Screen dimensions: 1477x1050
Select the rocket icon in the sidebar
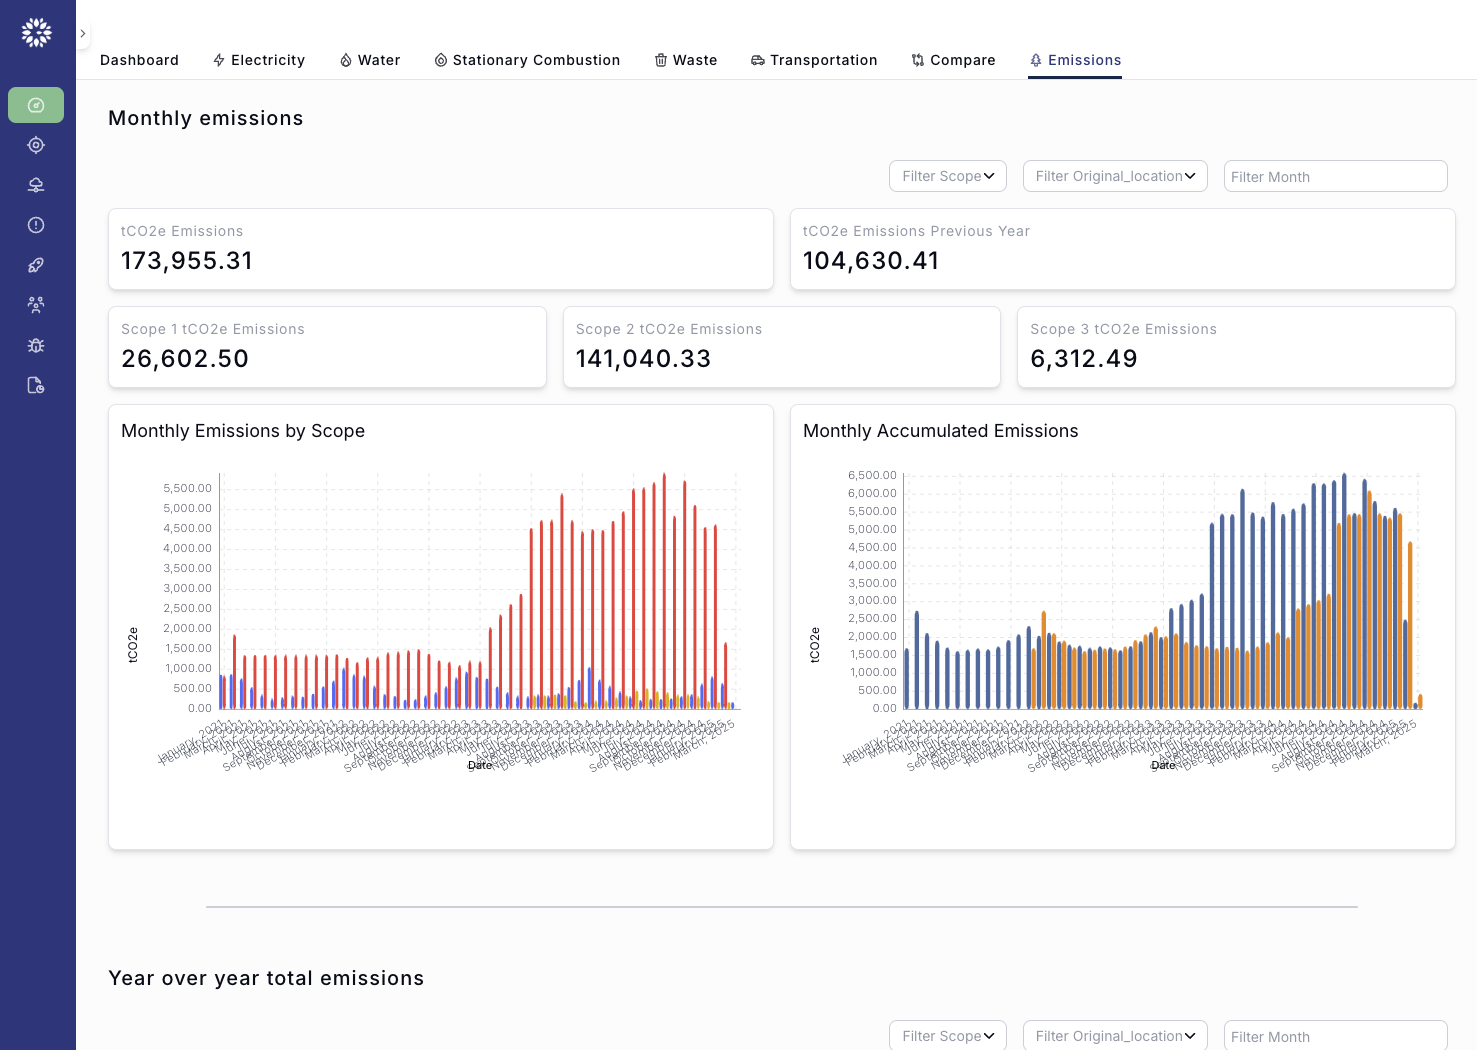click(36, 264)
